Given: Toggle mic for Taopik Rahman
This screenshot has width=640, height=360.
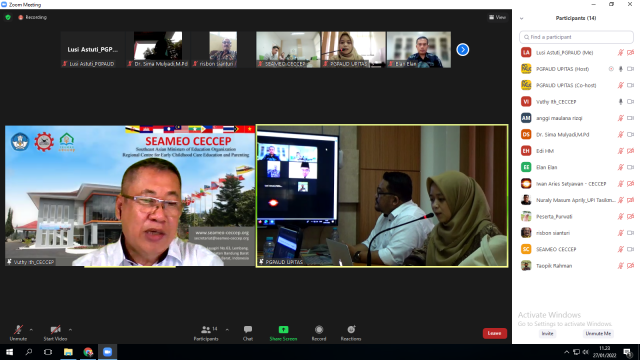Looking at the screenshot, I should coord(621,266).
